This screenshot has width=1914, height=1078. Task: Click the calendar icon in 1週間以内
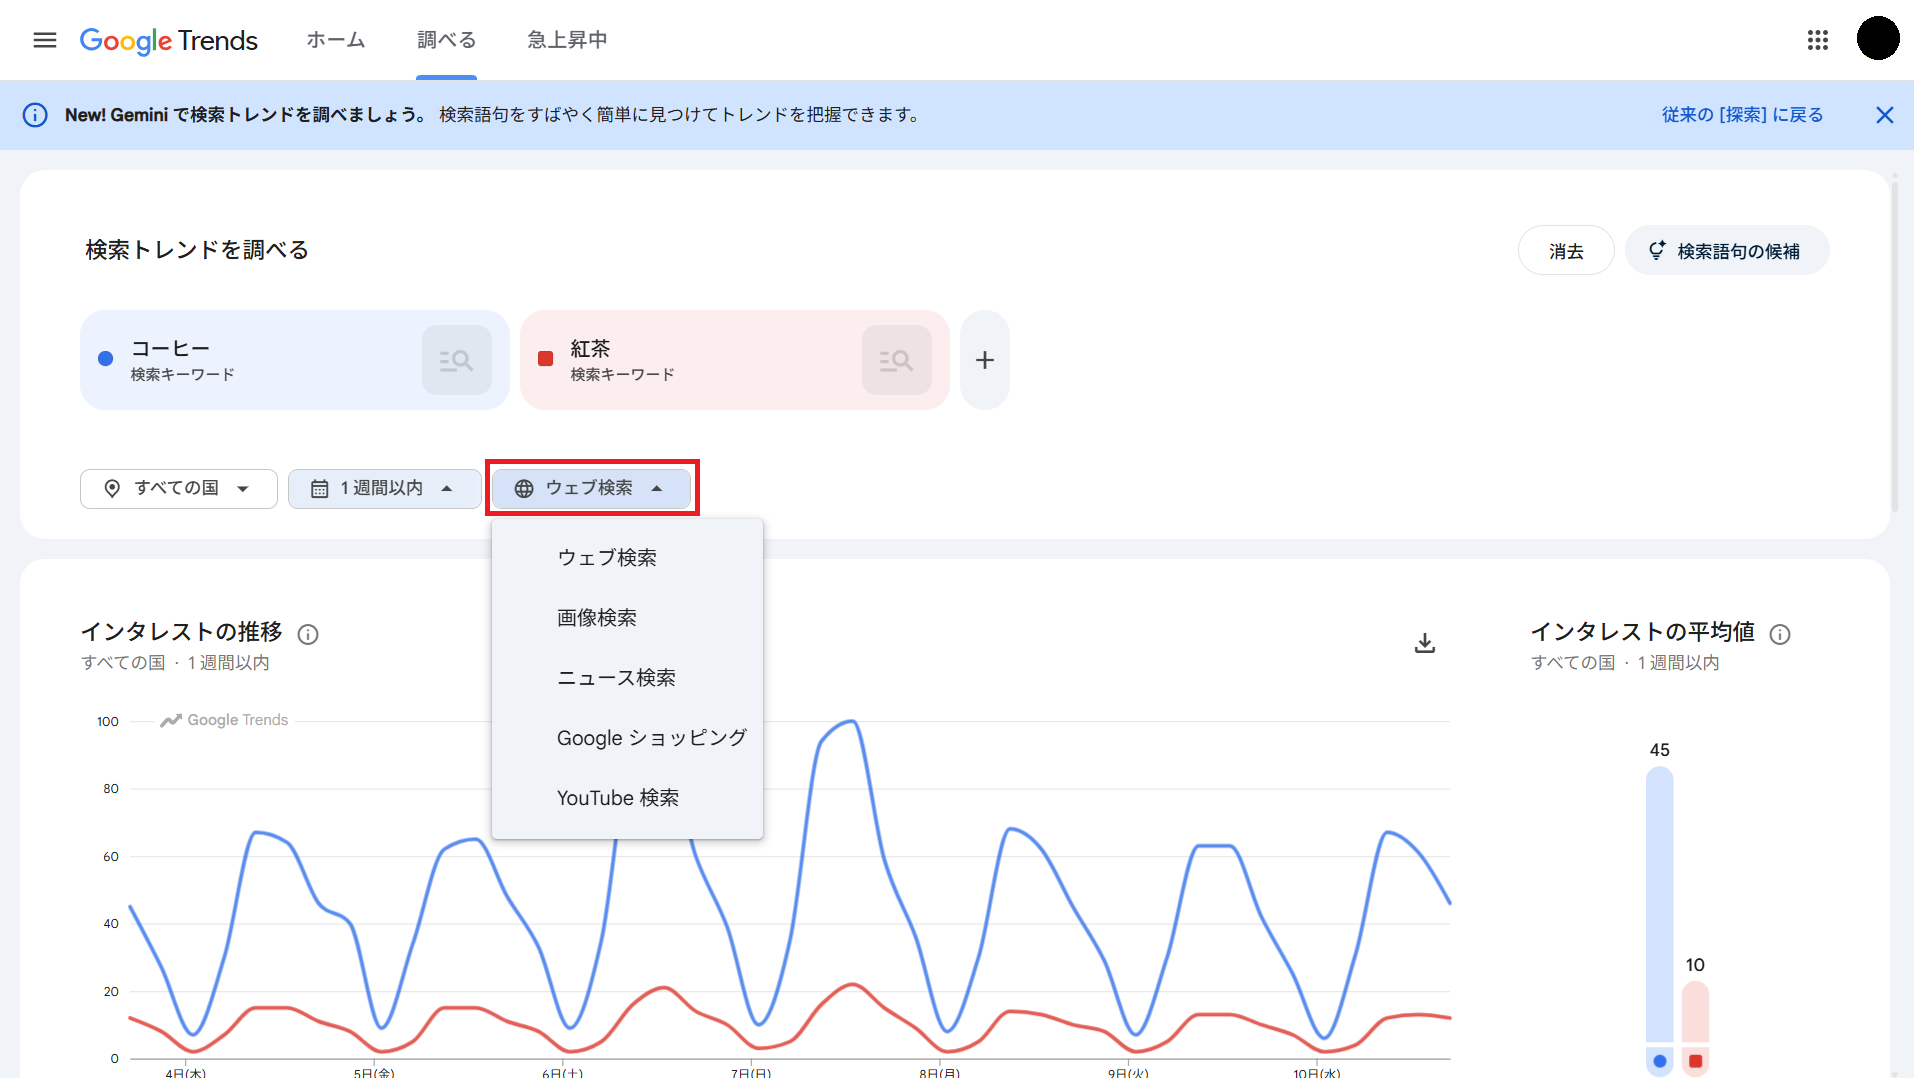tap(319, 488)
